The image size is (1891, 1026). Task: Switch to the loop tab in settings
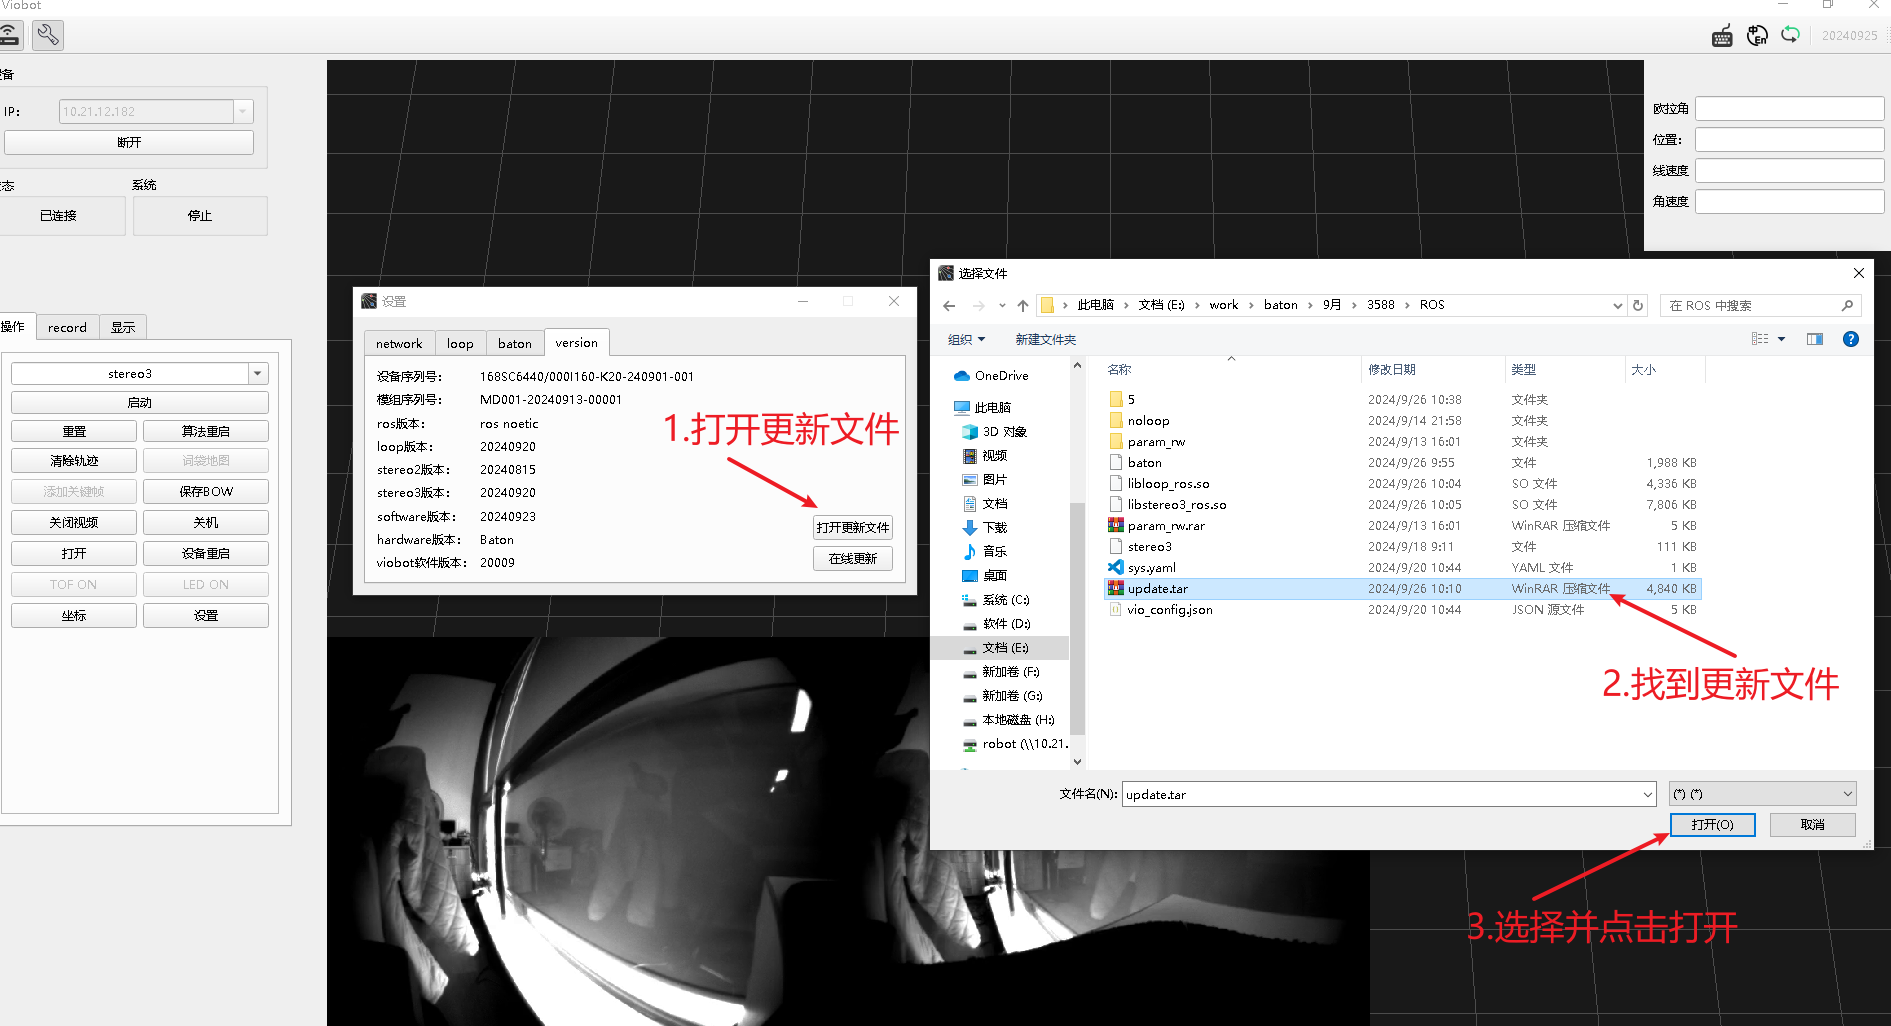click(460, 343)
